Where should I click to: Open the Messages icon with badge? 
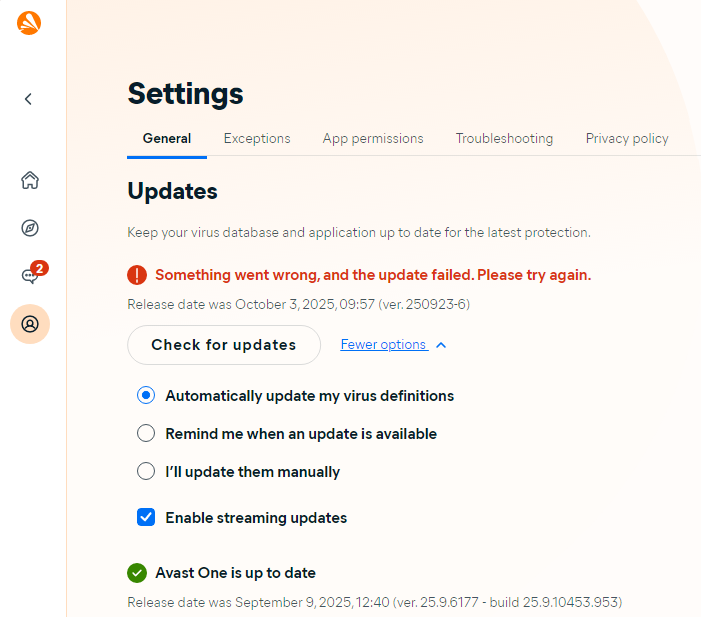pyautogui.click(x=30, y=276)
